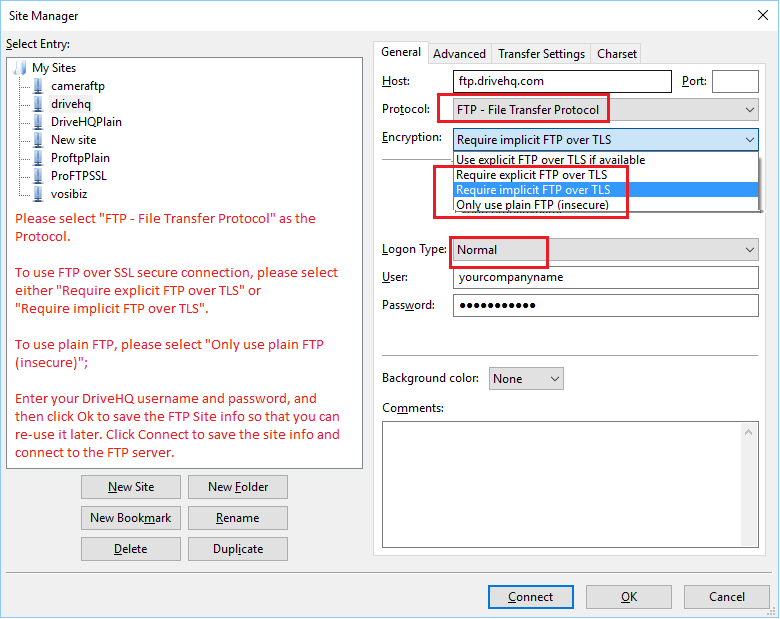780x619 pixels.
Task: Open the Background color dropdown
Action: 526,379
